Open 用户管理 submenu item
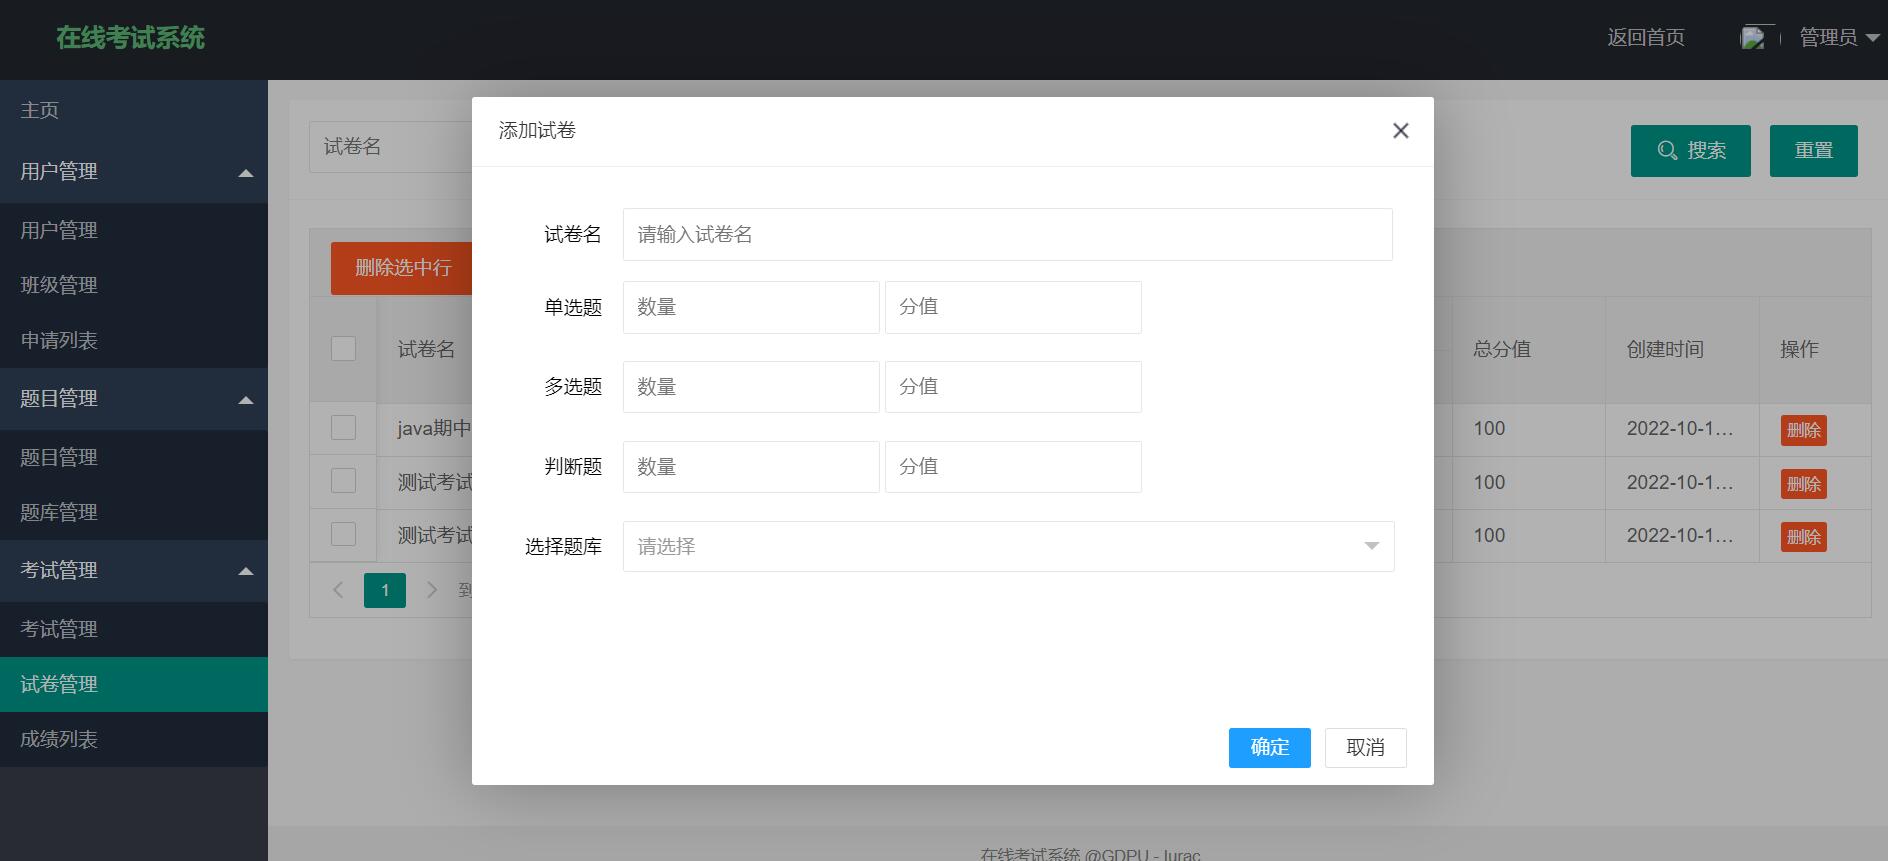 134,230
